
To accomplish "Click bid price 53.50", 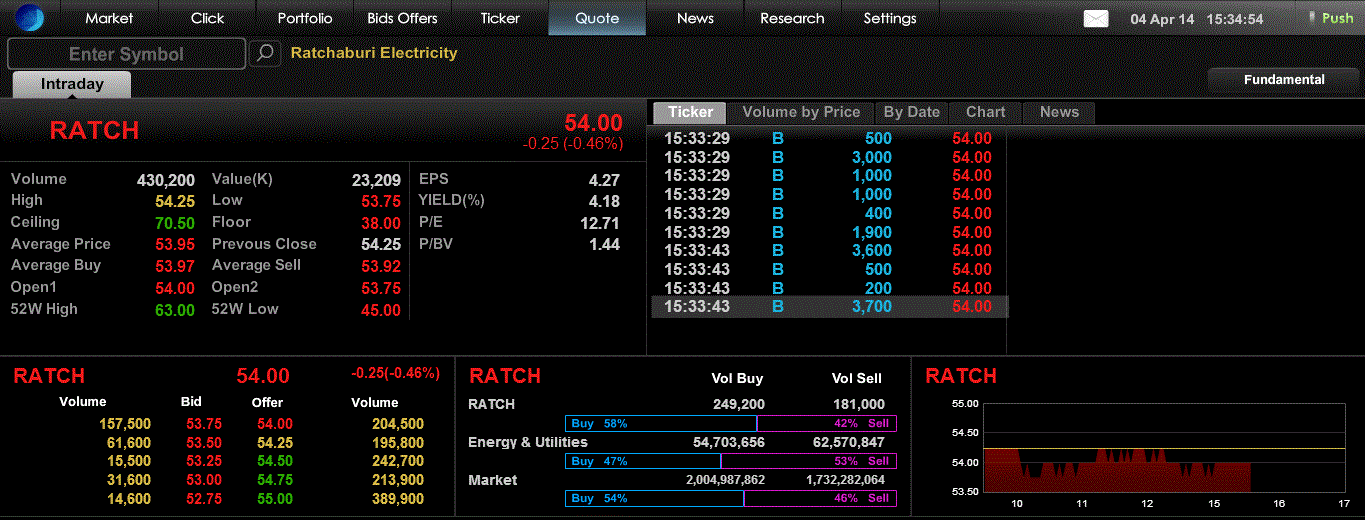I will pos(204,443).
